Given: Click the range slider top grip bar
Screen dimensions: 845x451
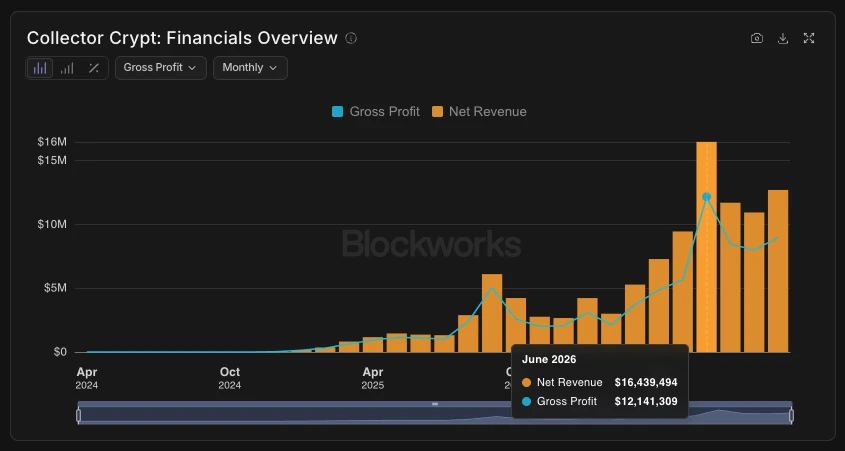Looking at the screenshot, I should (x=435, y=404).
